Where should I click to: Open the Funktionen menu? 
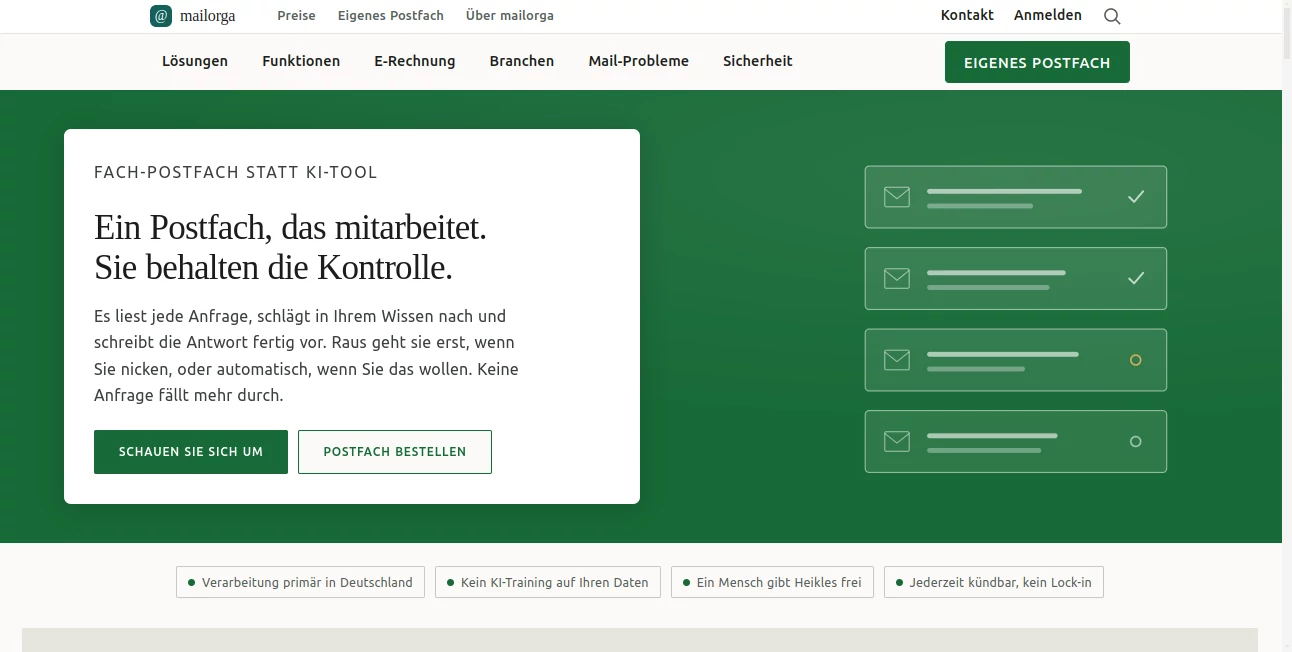[301, 61]
